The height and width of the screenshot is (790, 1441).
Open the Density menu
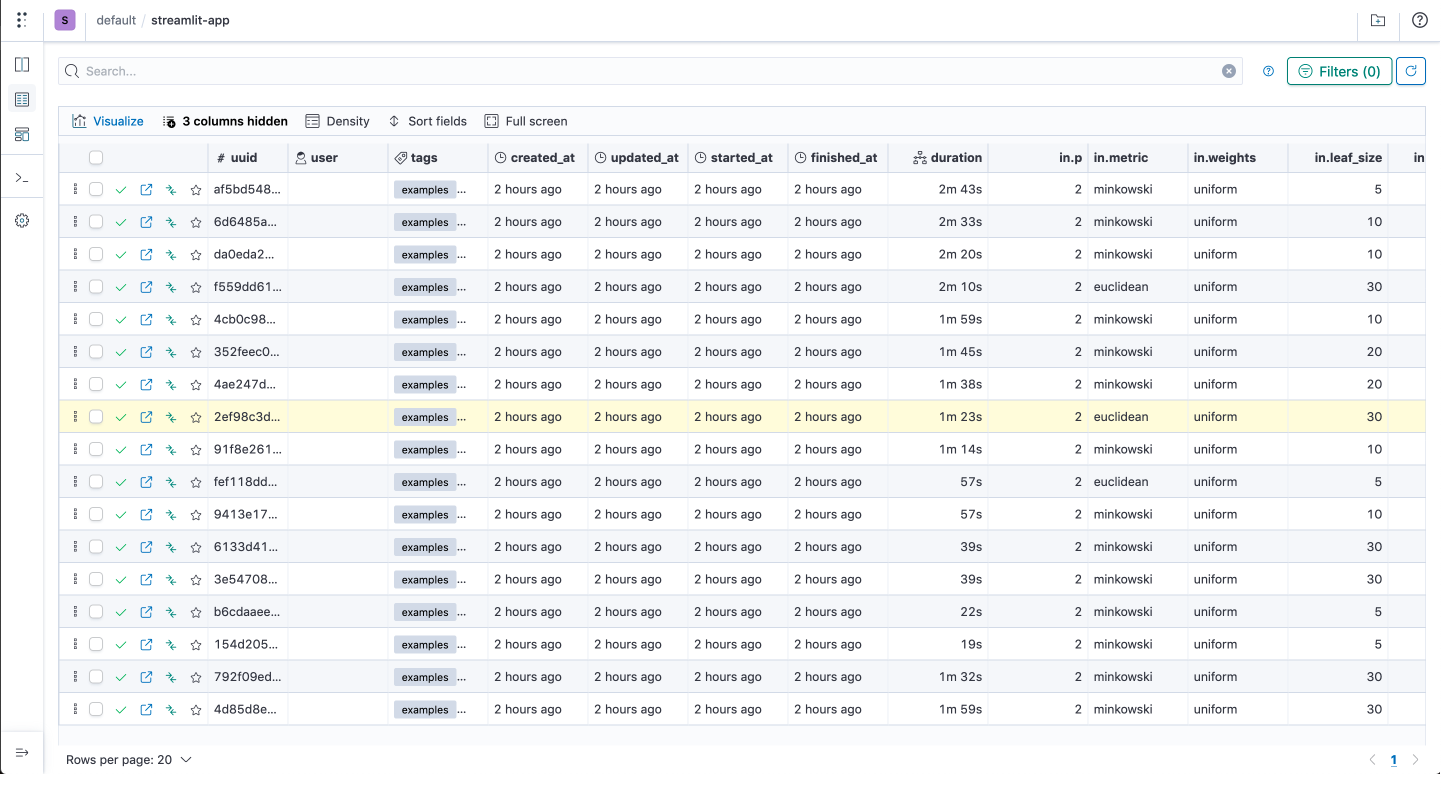[x=337, y=121]
